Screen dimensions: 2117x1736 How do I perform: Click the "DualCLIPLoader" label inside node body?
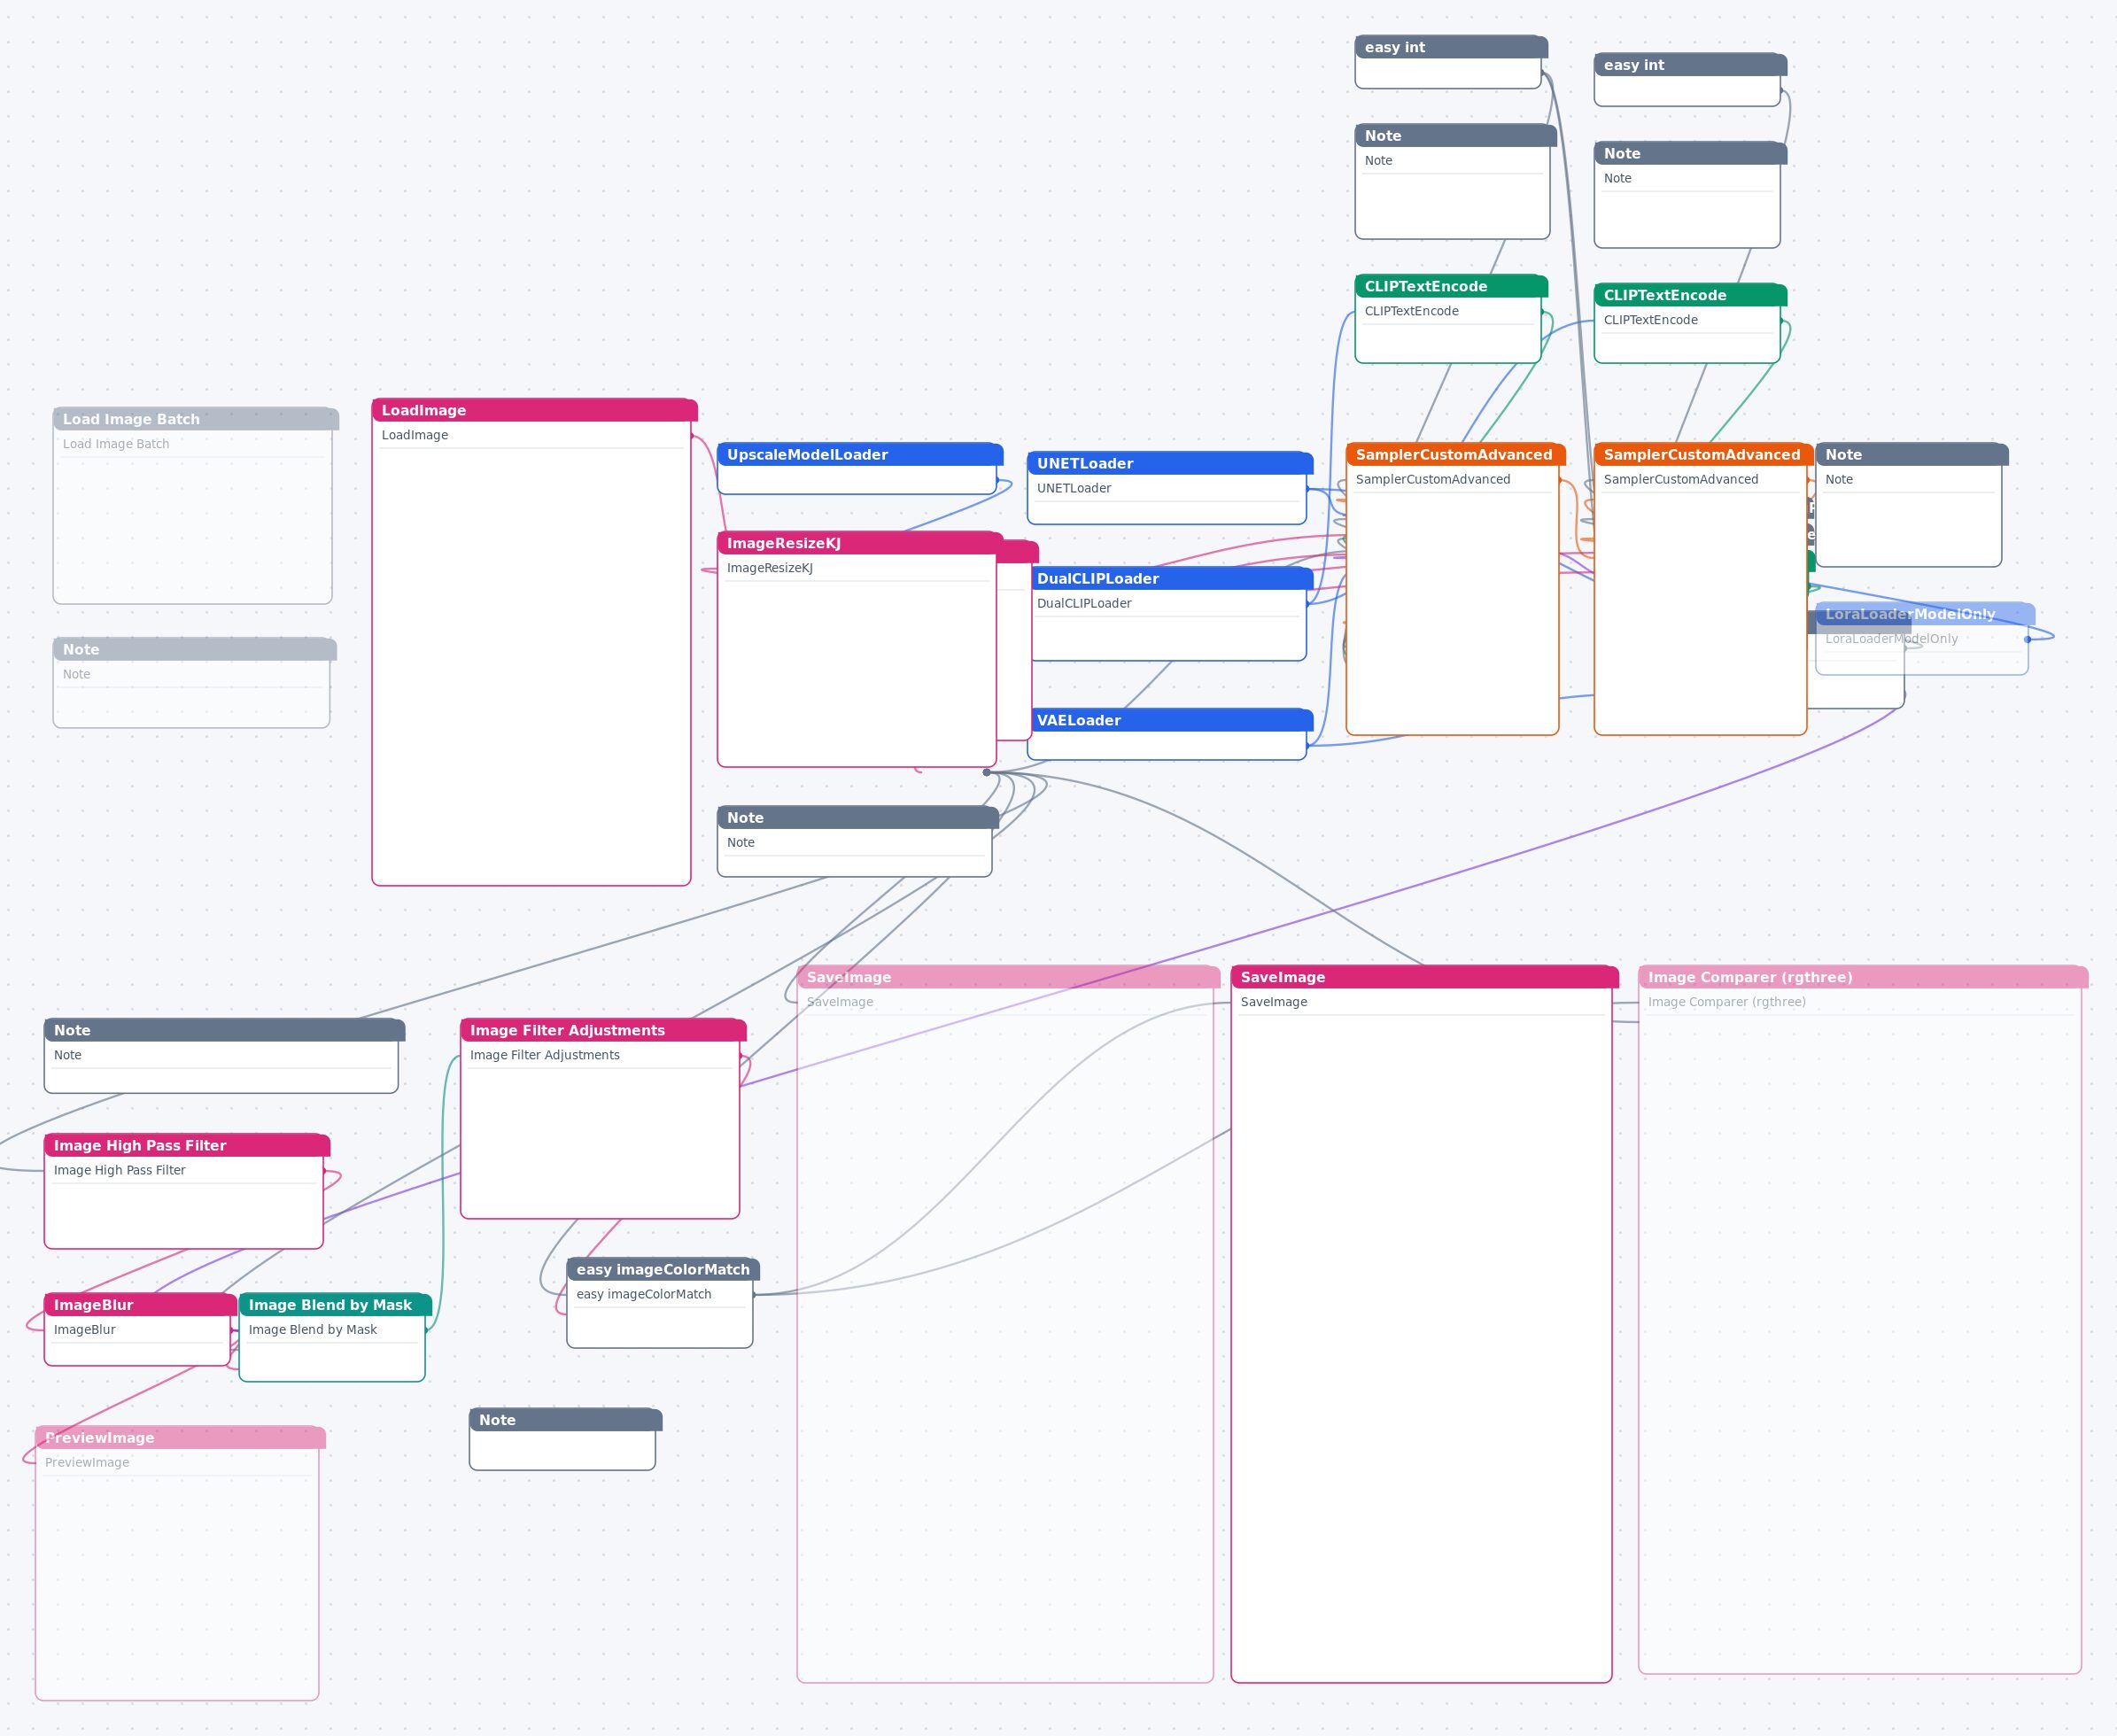1084,603
